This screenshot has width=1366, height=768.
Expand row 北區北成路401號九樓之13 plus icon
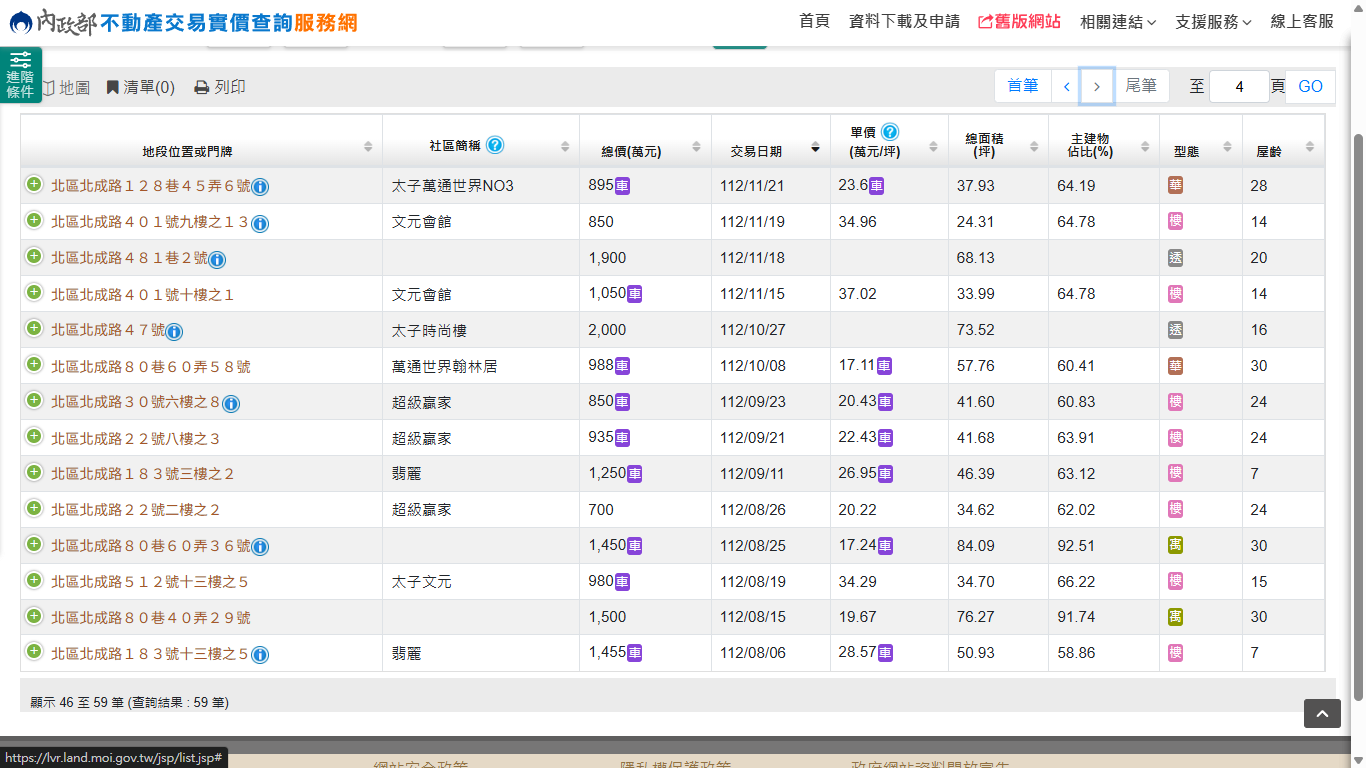tap(34, 220)
